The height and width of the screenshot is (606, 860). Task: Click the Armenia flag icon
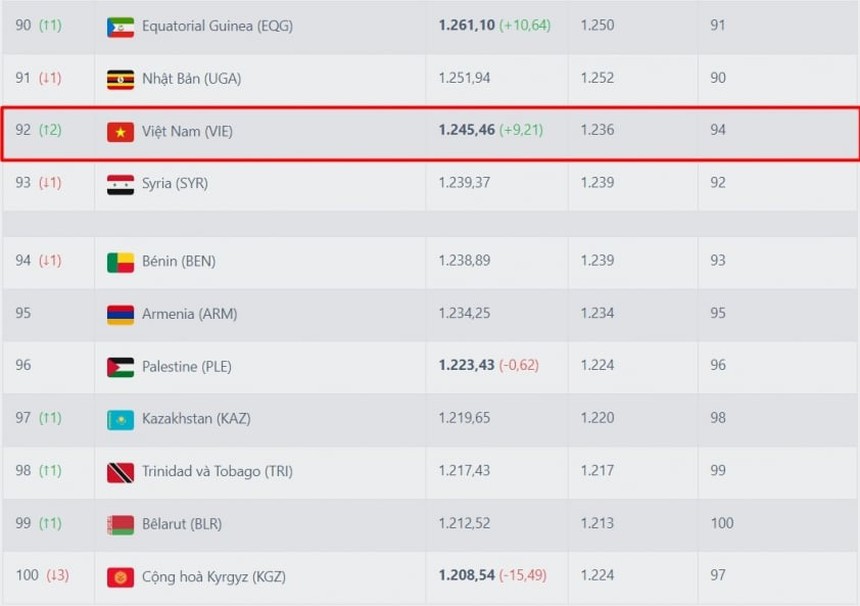click(120, 314)
